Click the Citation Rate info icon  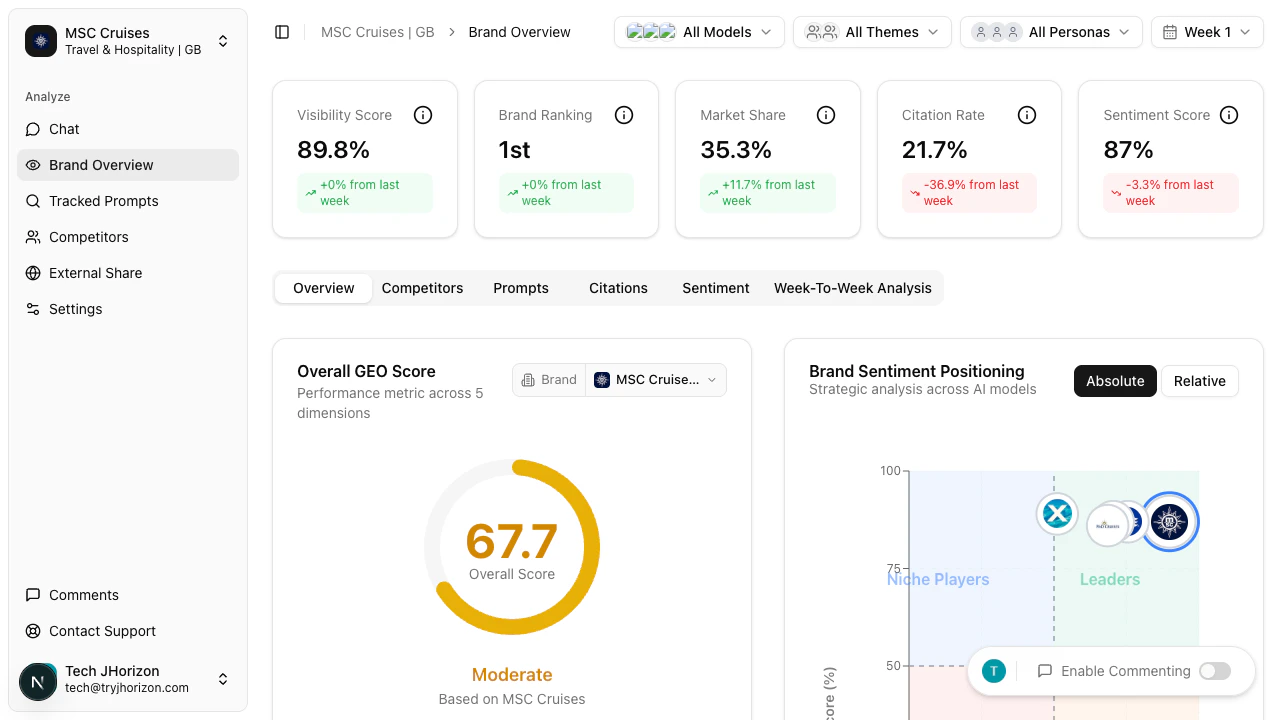click(x=1027, y=115)
